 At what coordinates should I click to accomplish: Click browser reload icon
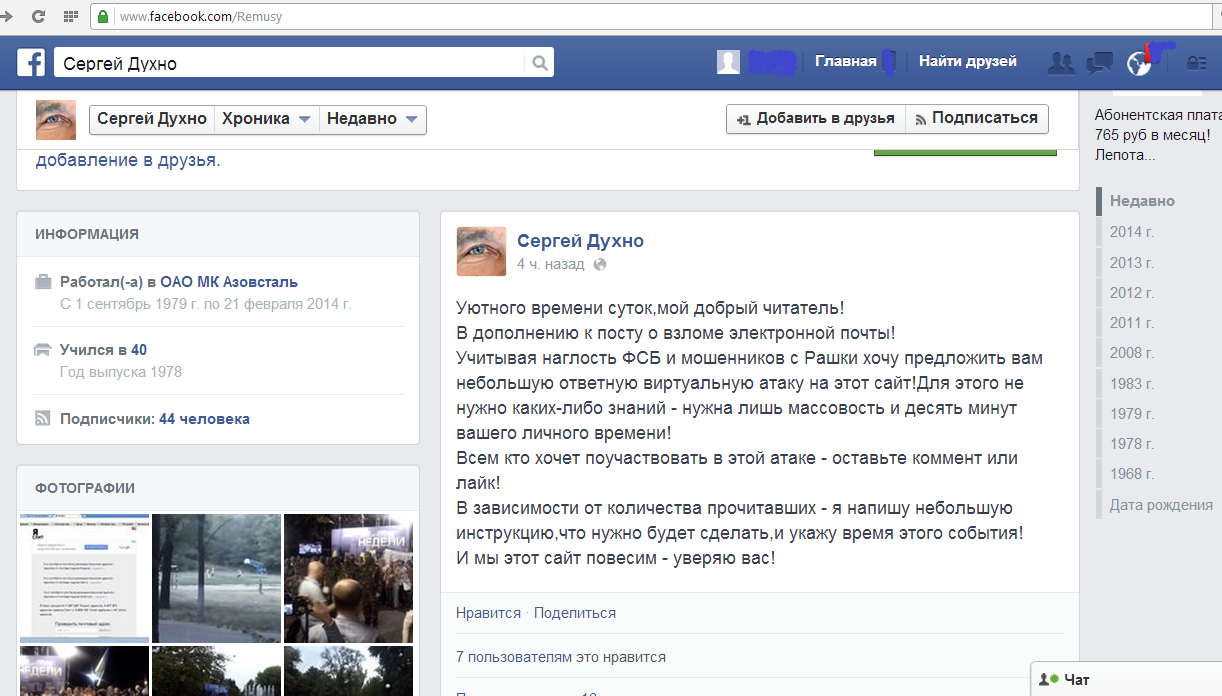point(38,16)
